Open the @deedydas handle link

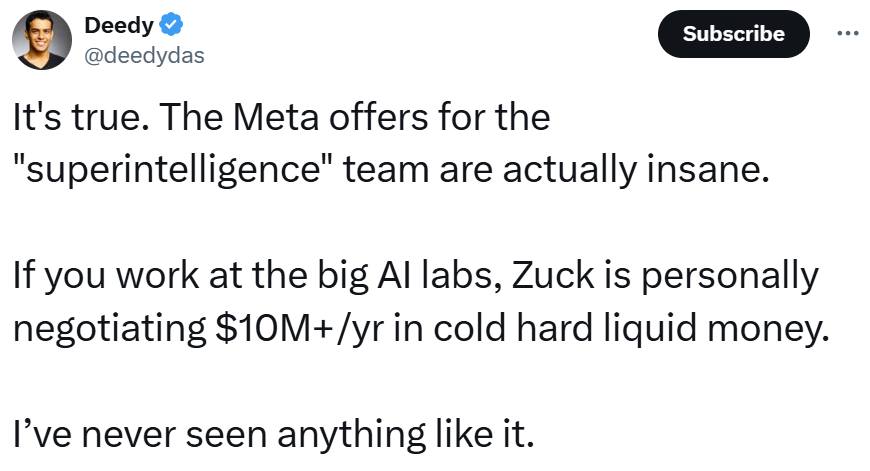point(144,55)
